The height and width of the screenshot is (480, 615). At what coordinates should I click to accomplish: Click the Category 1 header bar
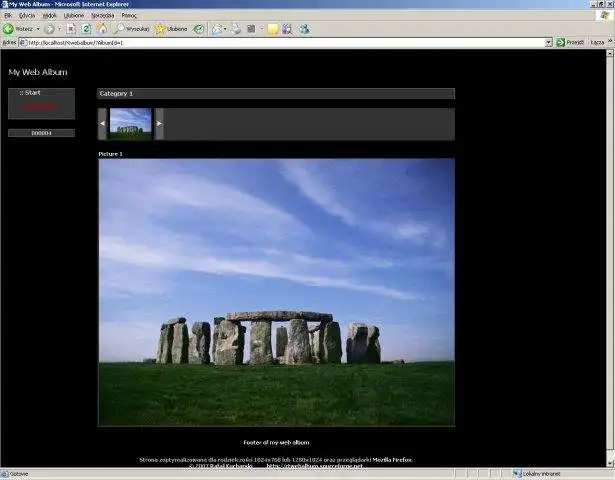[x=276, y=94]
